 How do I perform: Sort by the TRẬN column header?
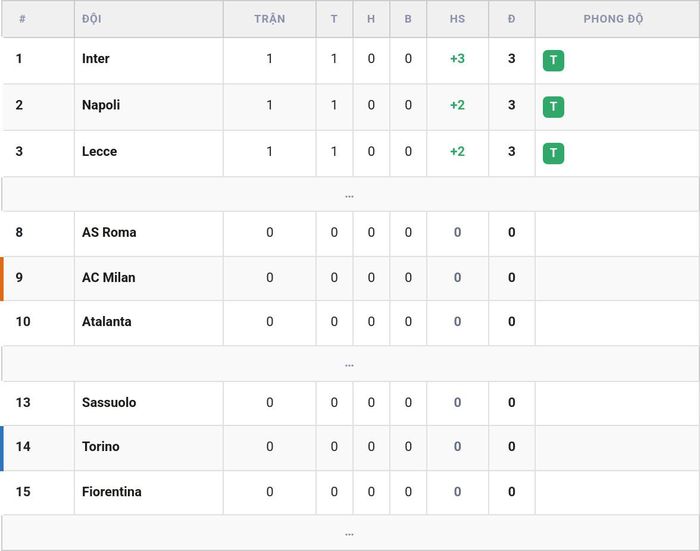tap(270, 19)
